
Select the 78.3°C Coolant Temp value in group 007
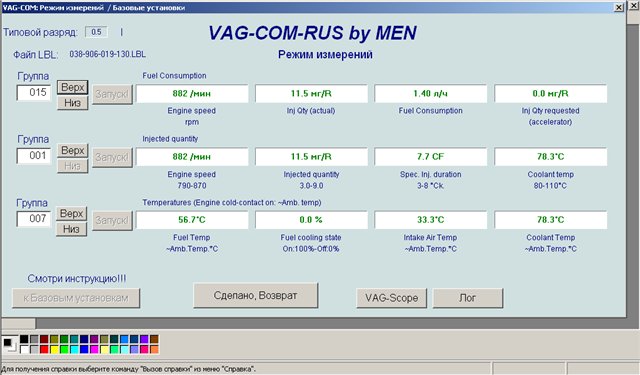pos(550,220)
